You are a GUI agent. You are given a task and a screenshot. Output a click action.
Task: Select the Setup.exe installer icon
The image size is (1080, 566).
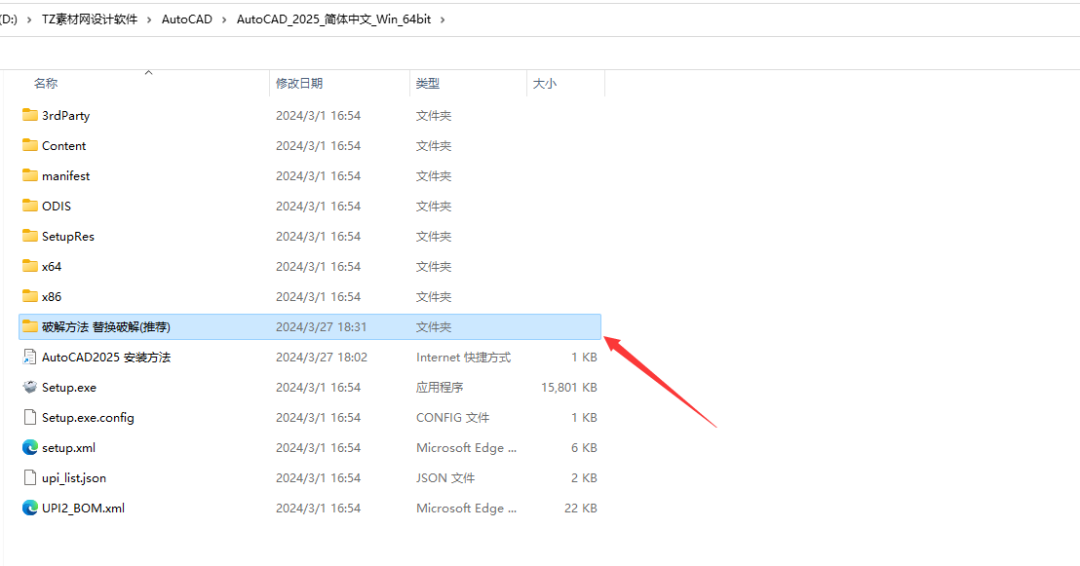tap(30, 387)
